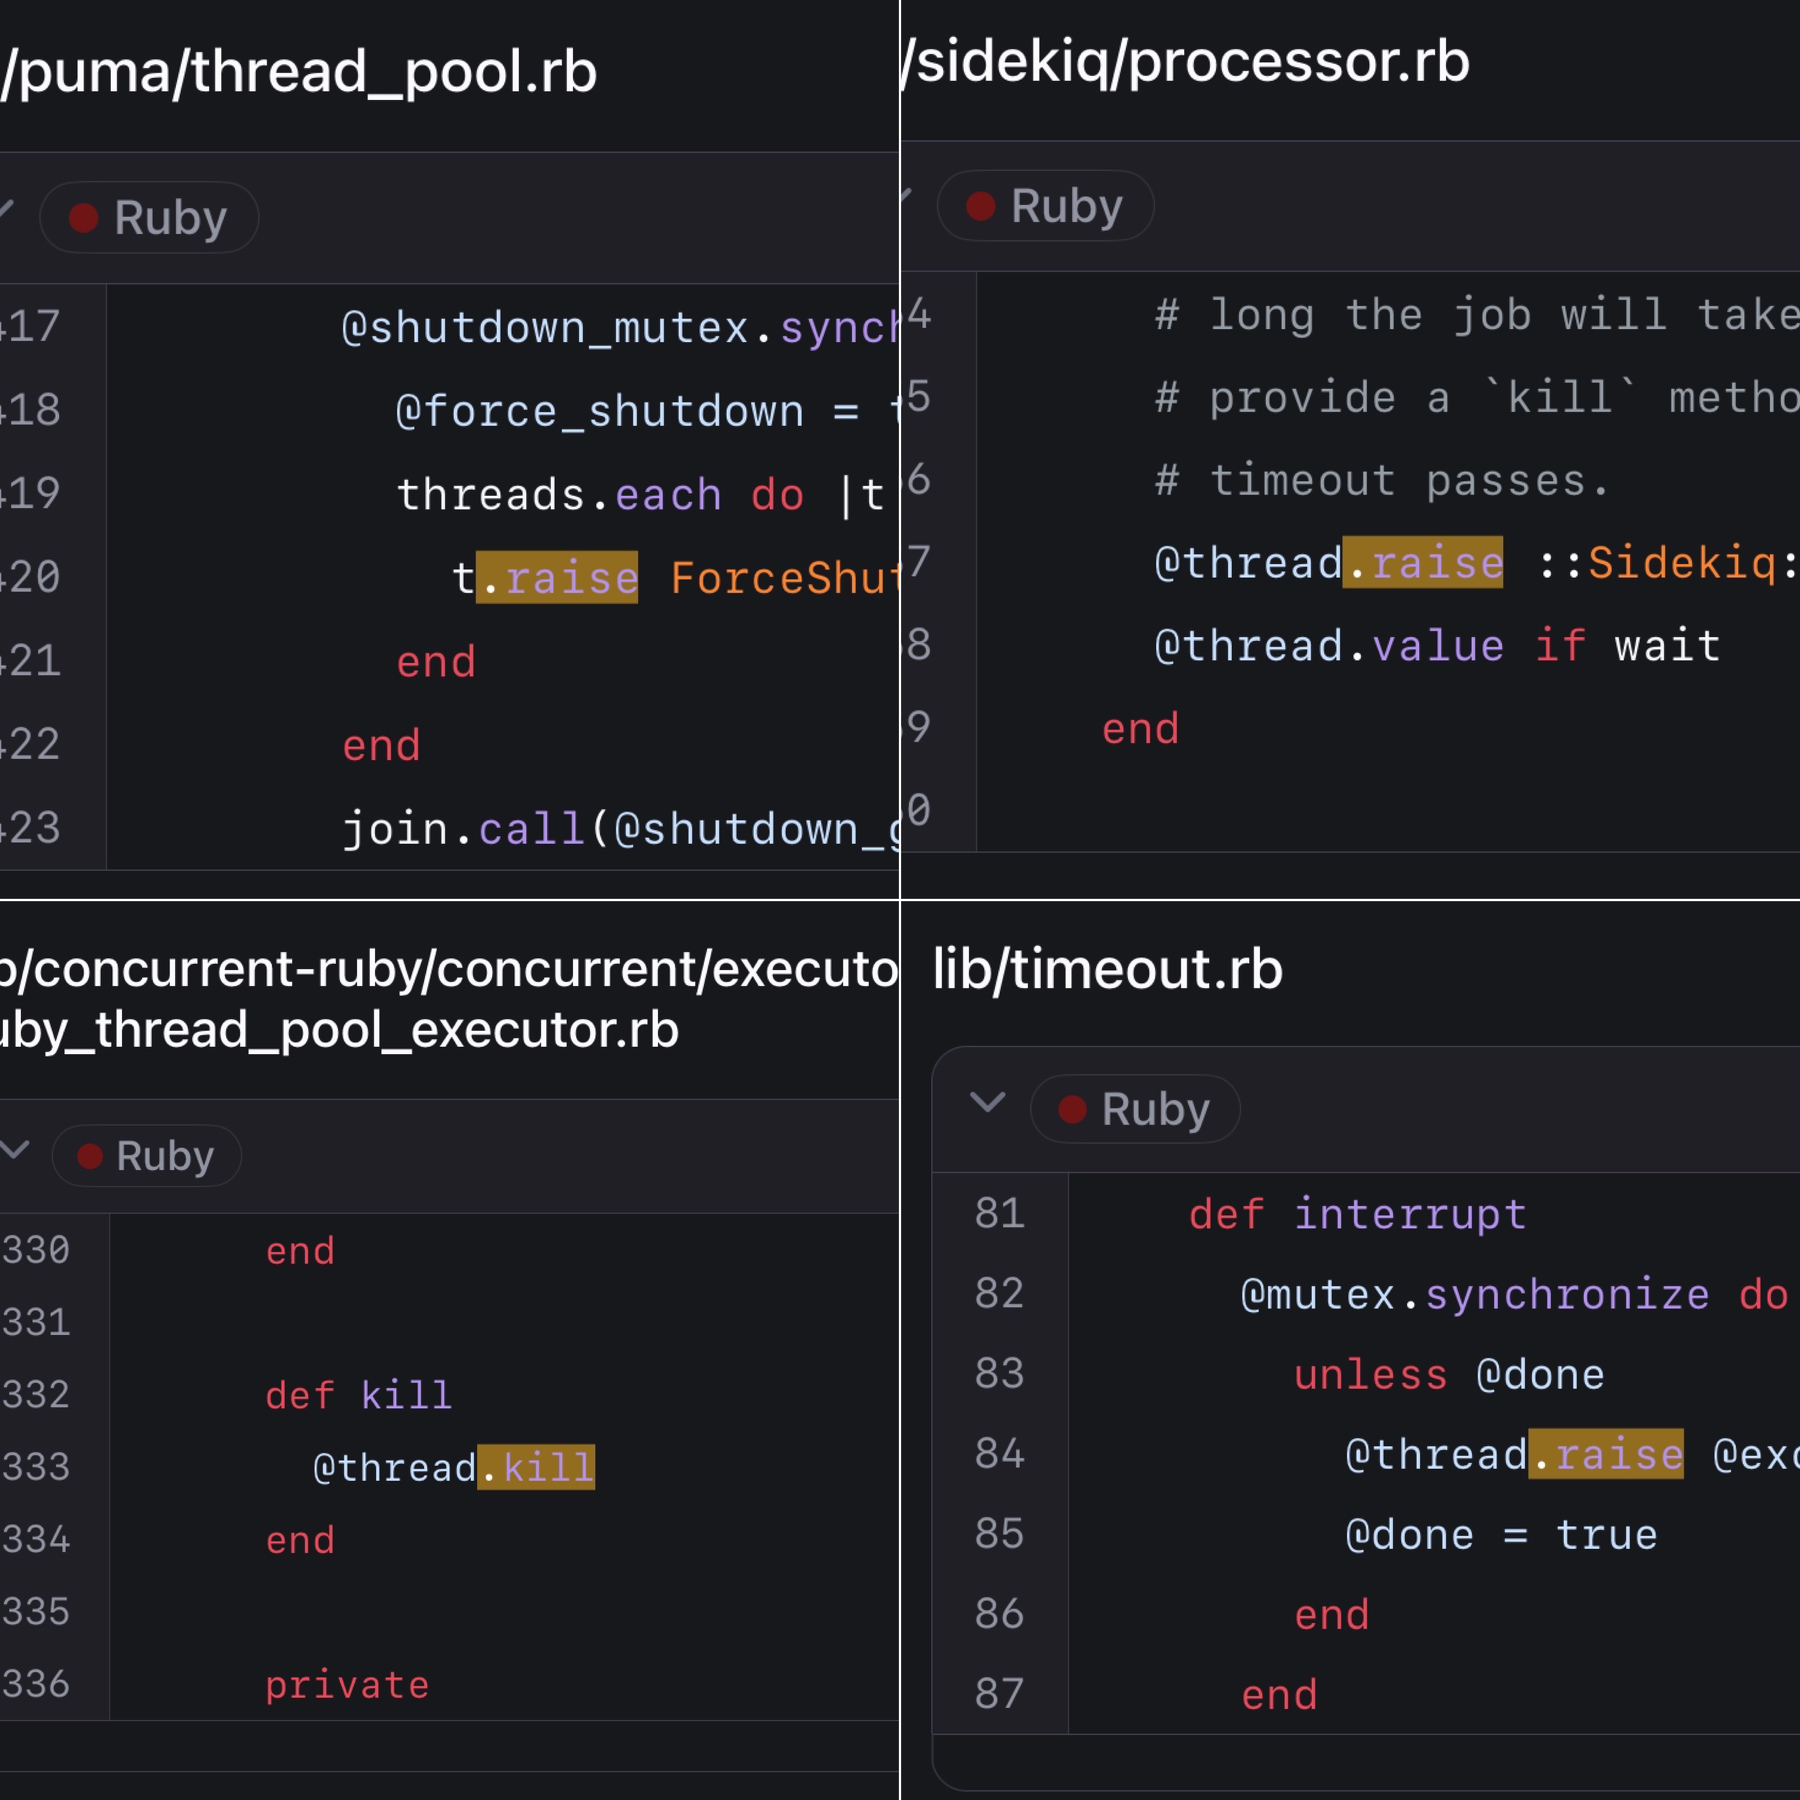Click highlighted .raise match on line 84
This screenshot has width=1800, height=1800.
pyautogui.click(x=1606, y=1454)
